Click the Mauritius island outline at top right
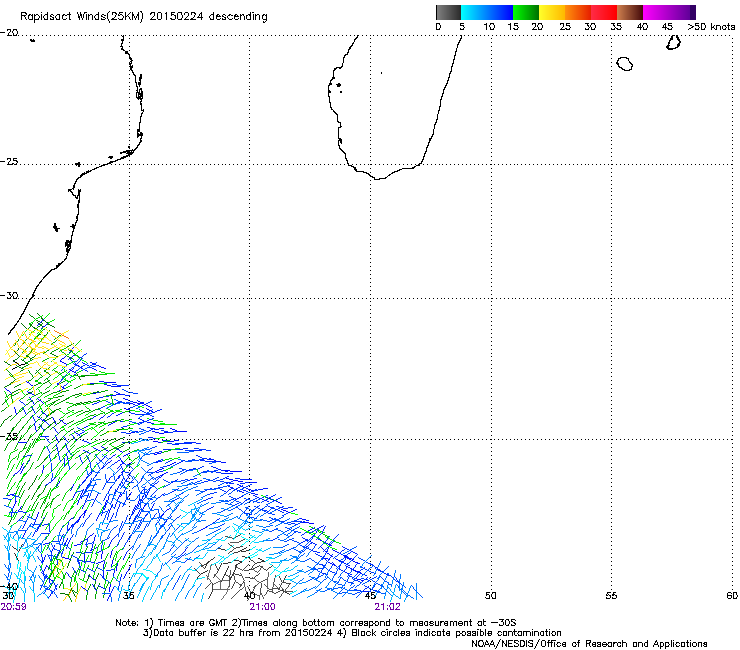740x650 pixels. point(673,42)
